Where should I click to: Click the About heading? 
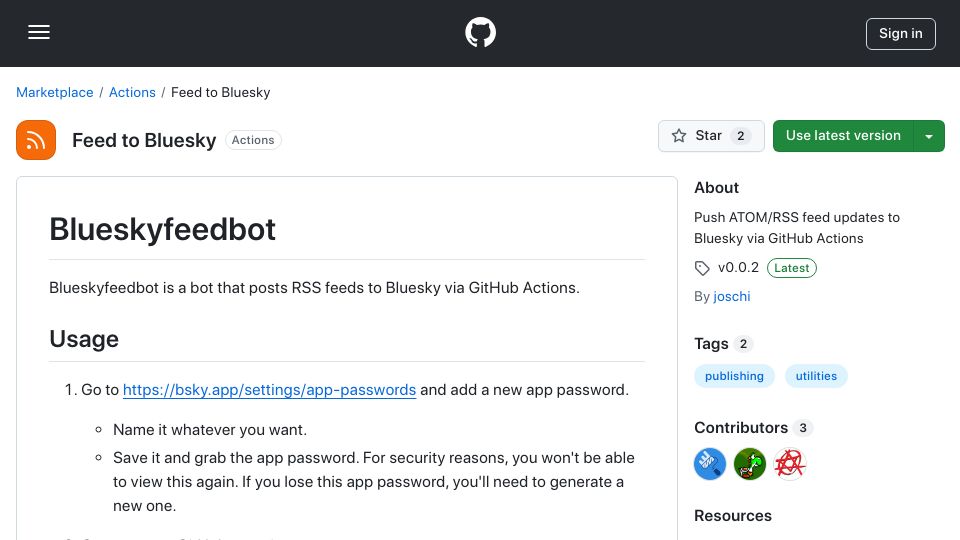pos(716,188)
